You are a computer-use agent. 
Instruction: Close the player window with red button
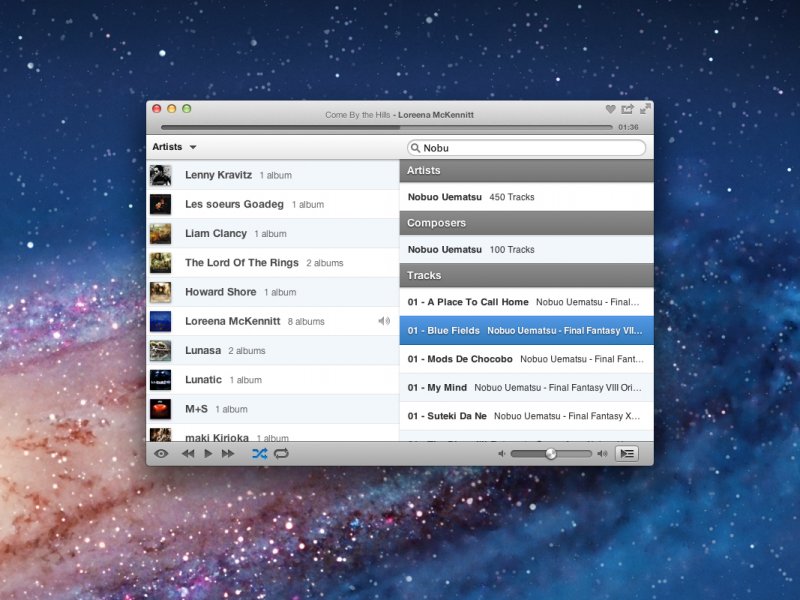click(157, 109)
